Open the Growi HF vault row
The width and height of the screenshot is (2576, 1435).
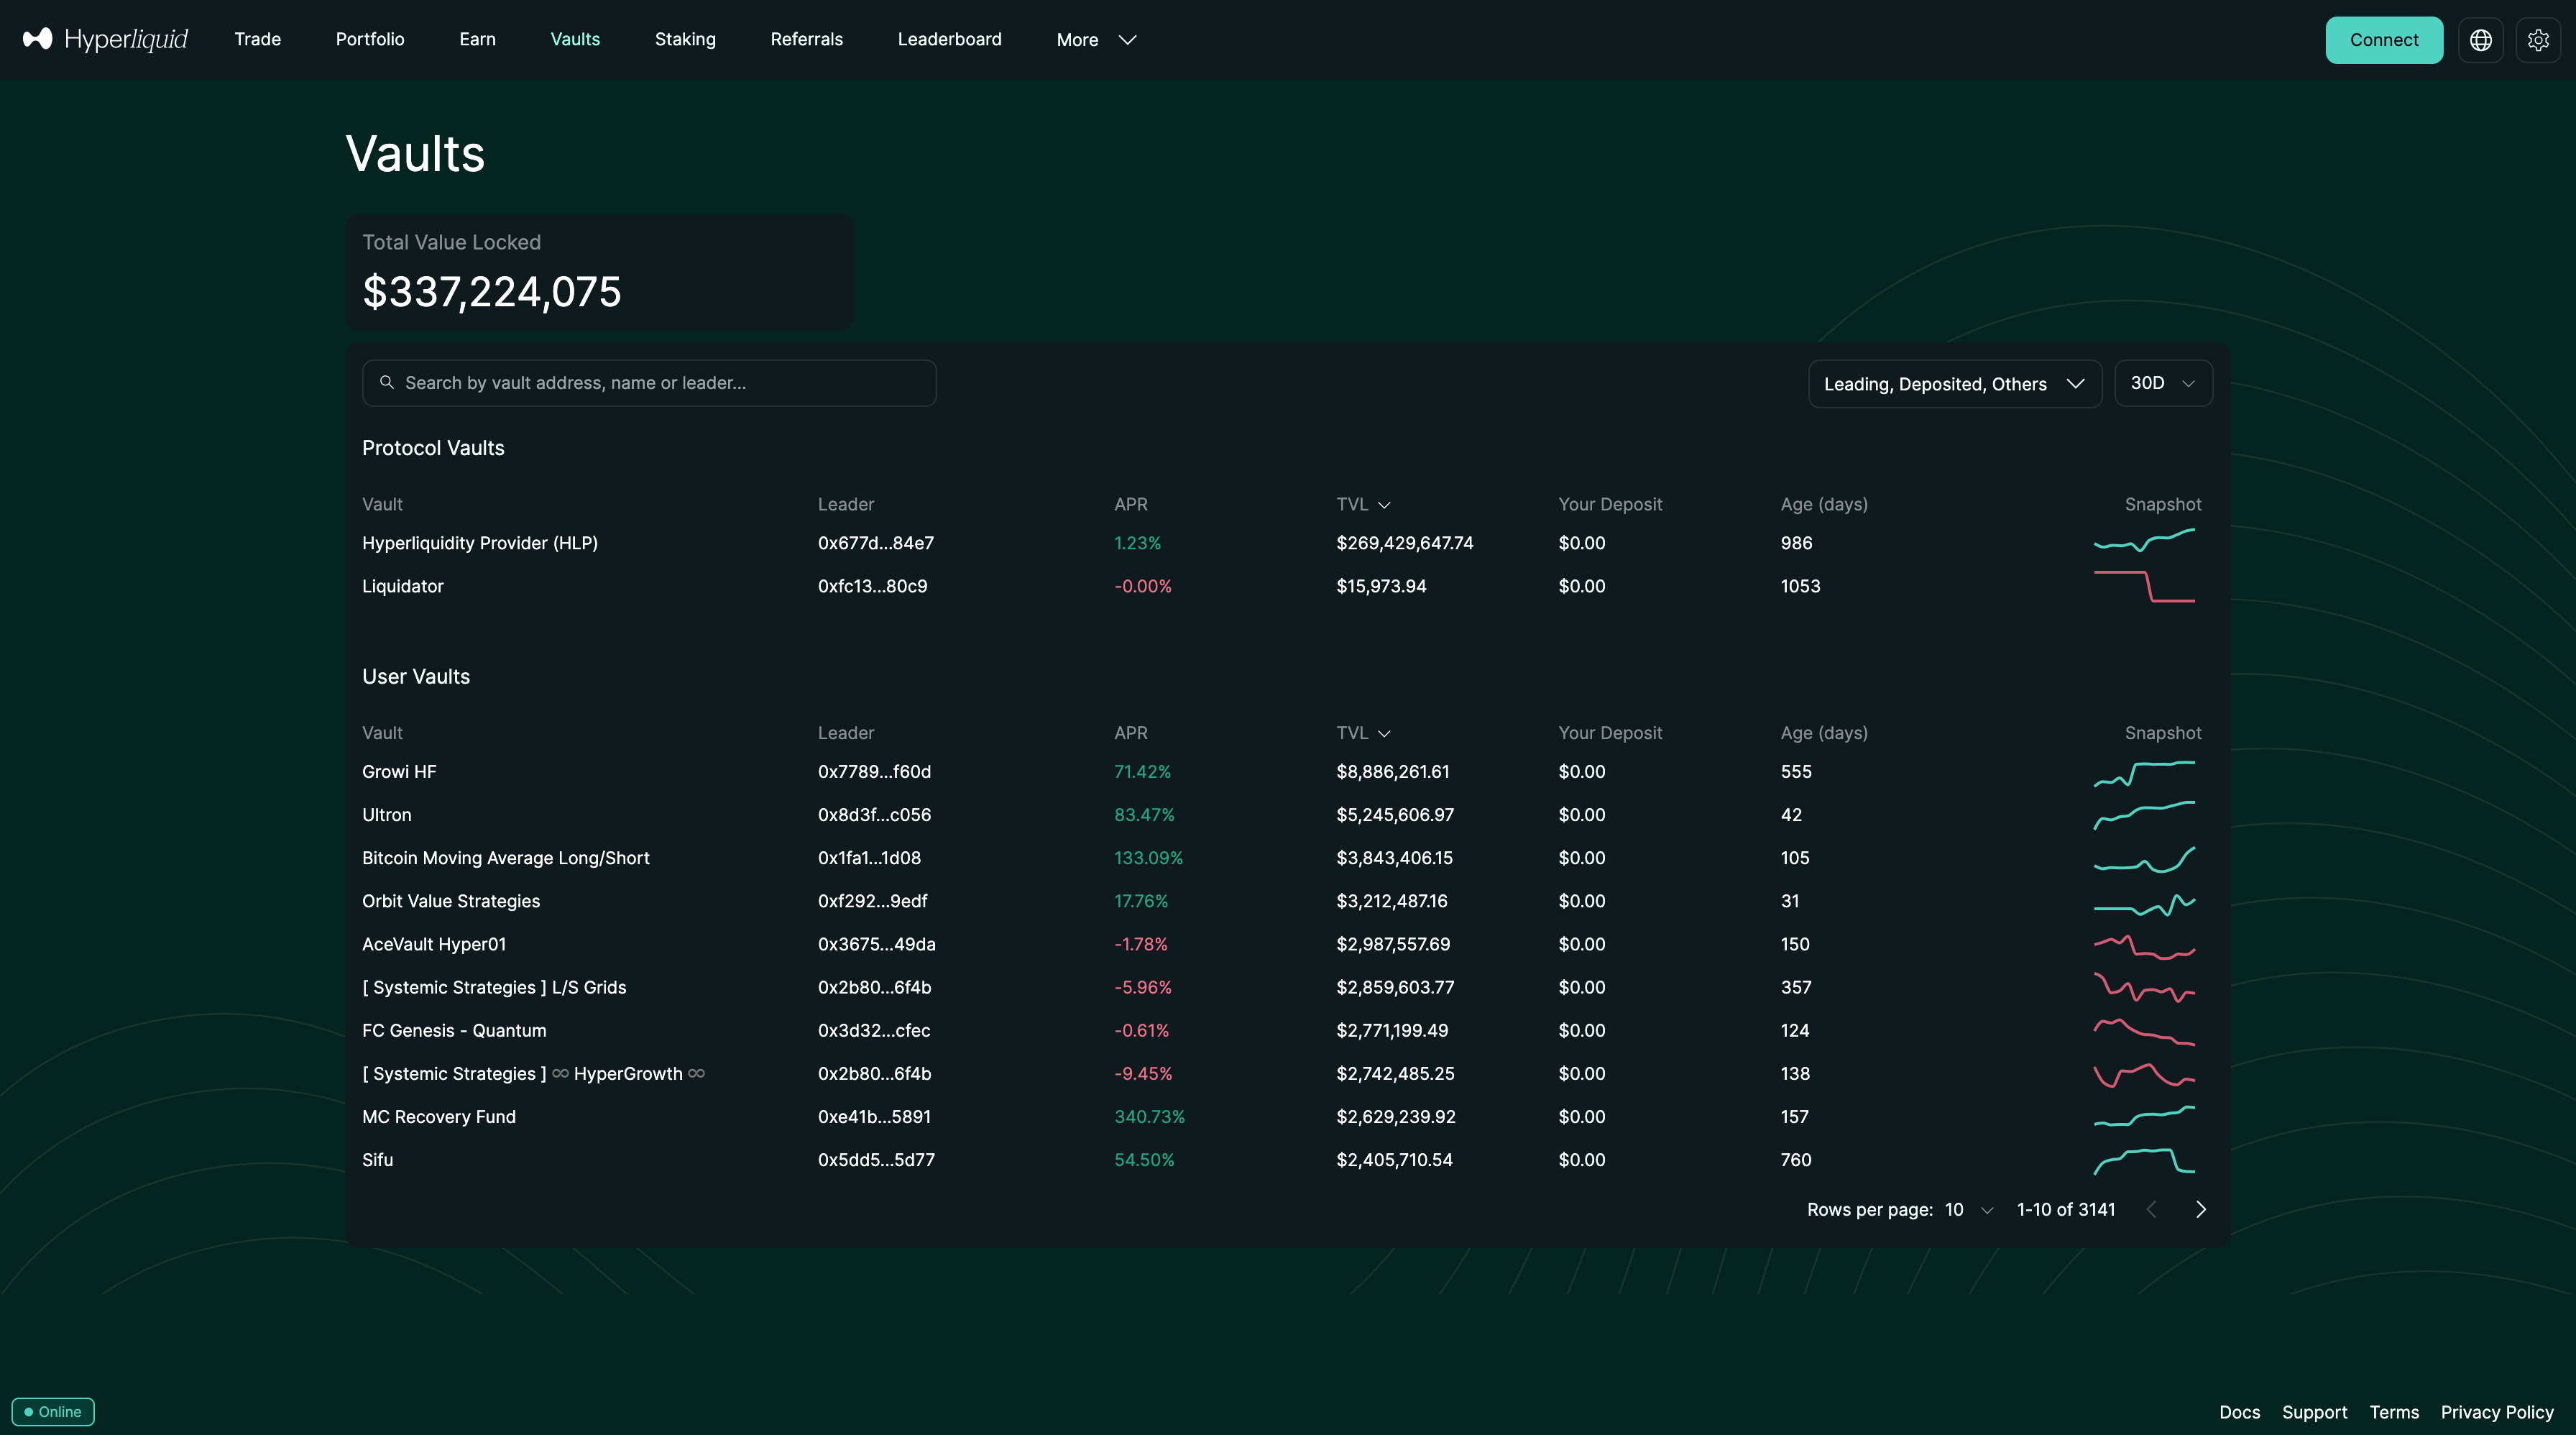tap(400, 772)
